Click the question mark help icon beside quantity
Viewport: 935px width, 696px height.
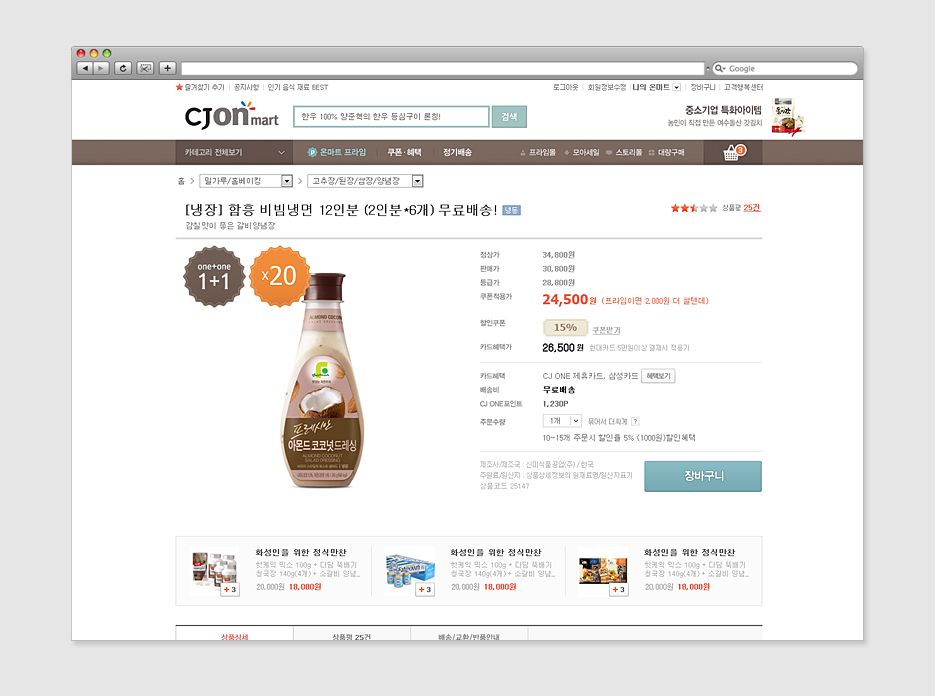(636, 421)
